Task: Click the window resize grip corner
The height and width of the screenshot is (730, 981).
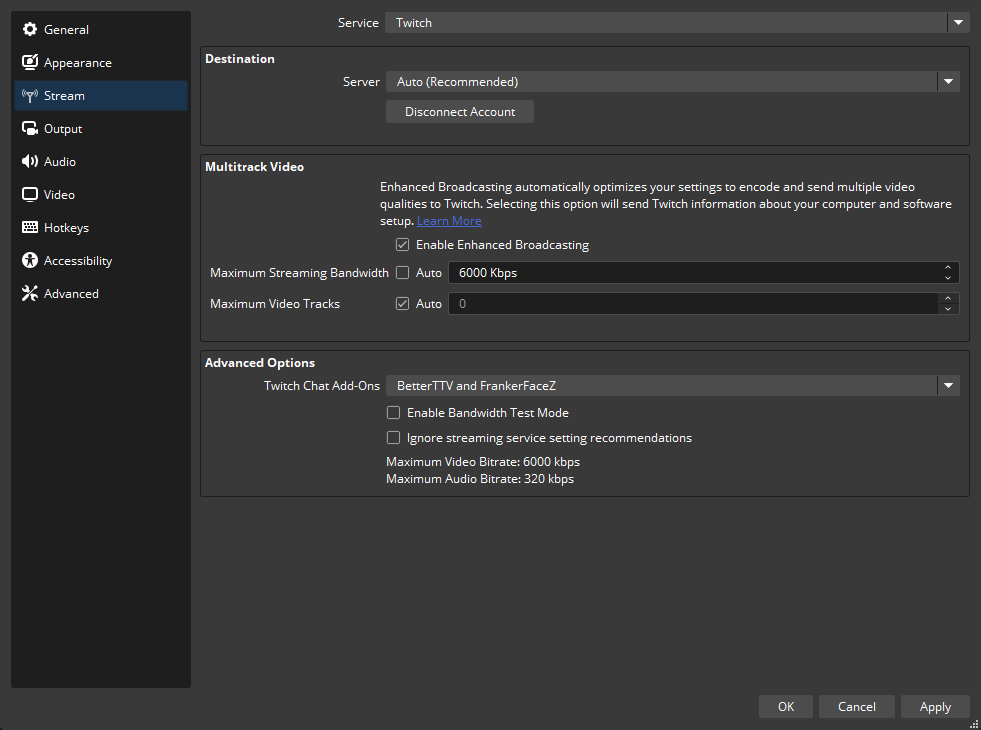Action: 973,724
